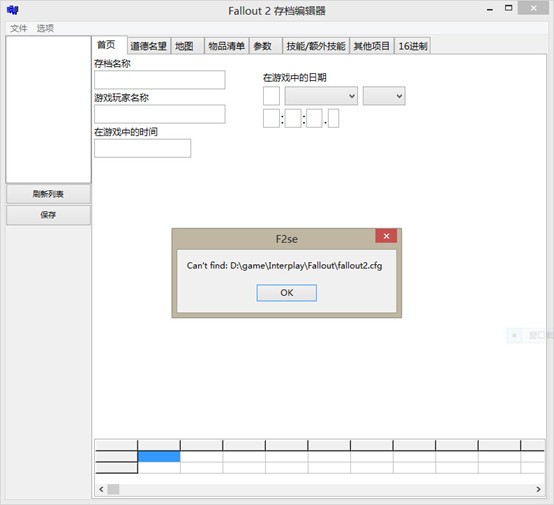Click the right arrow of horizontal scrollbar
This screenshot has width=554, height=505.
538,489
